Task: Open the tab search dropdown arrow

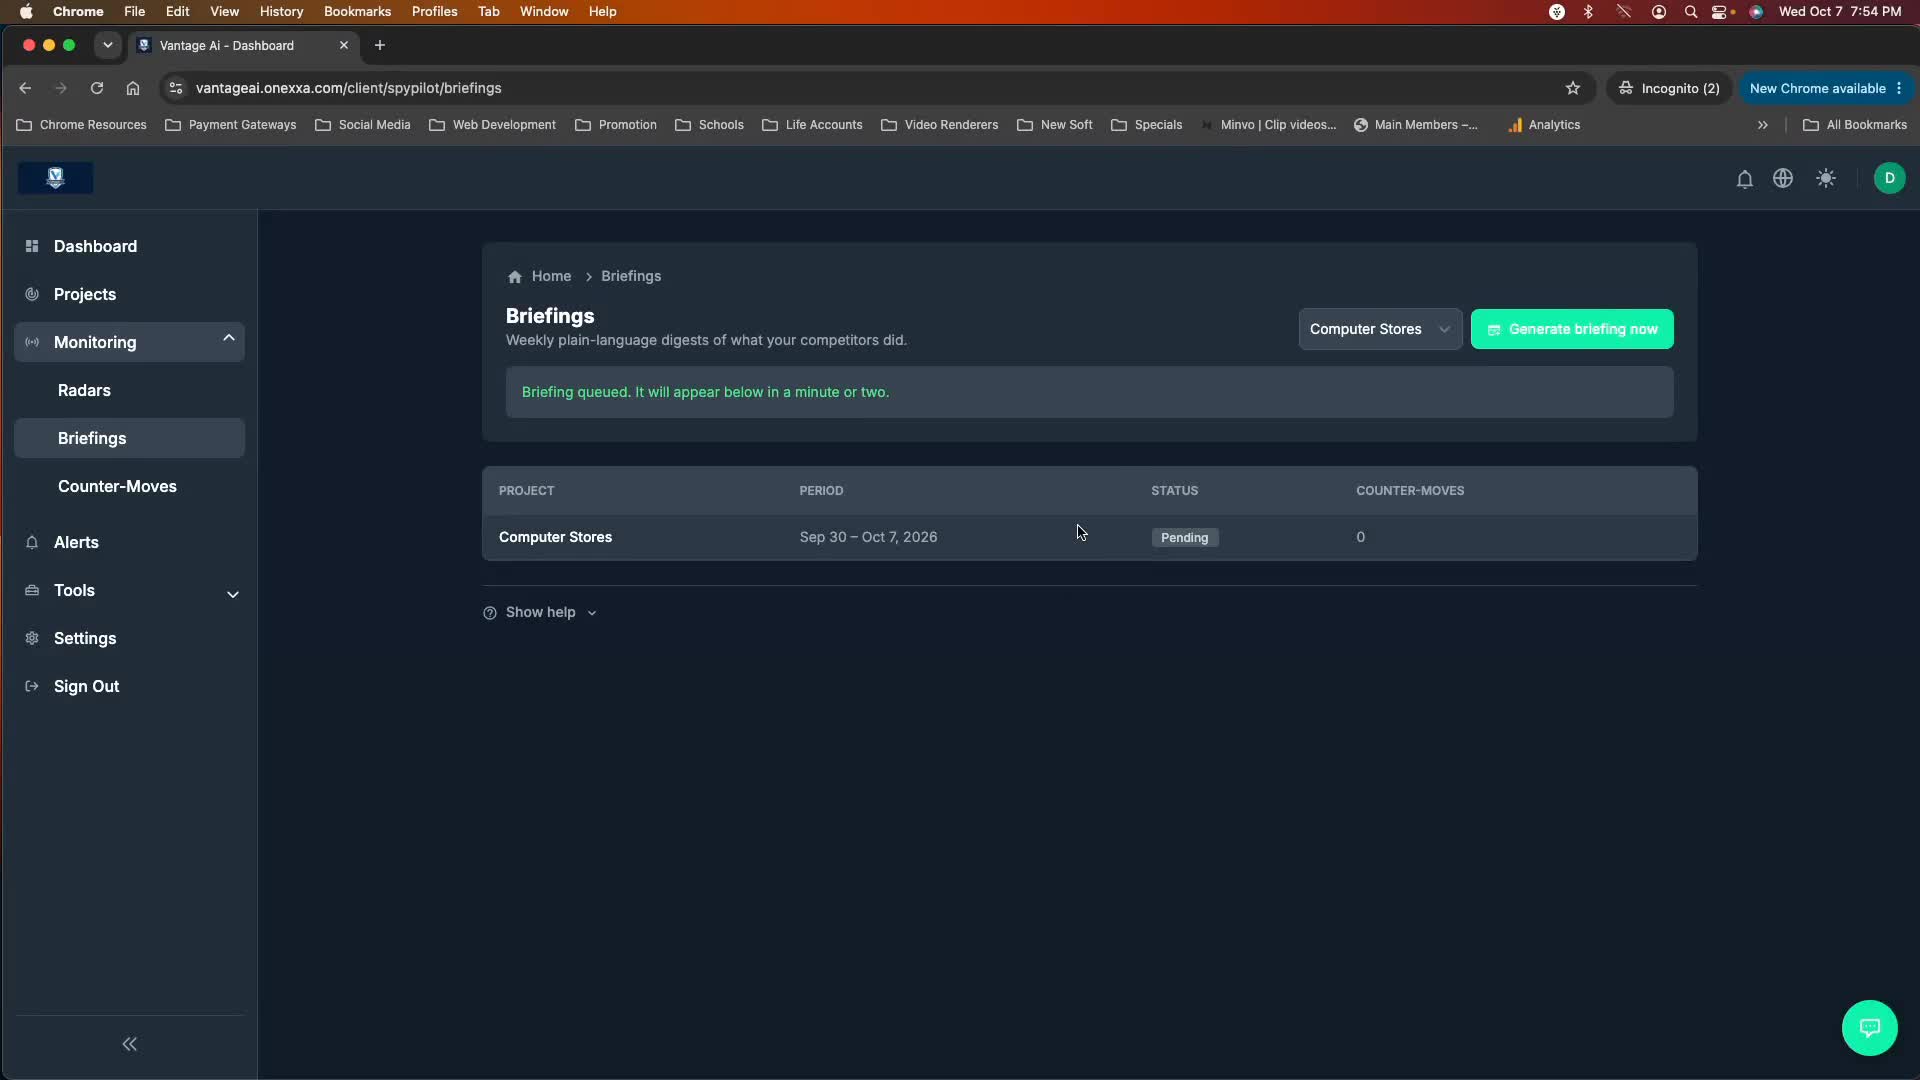Action: click(x=107, y=45)
